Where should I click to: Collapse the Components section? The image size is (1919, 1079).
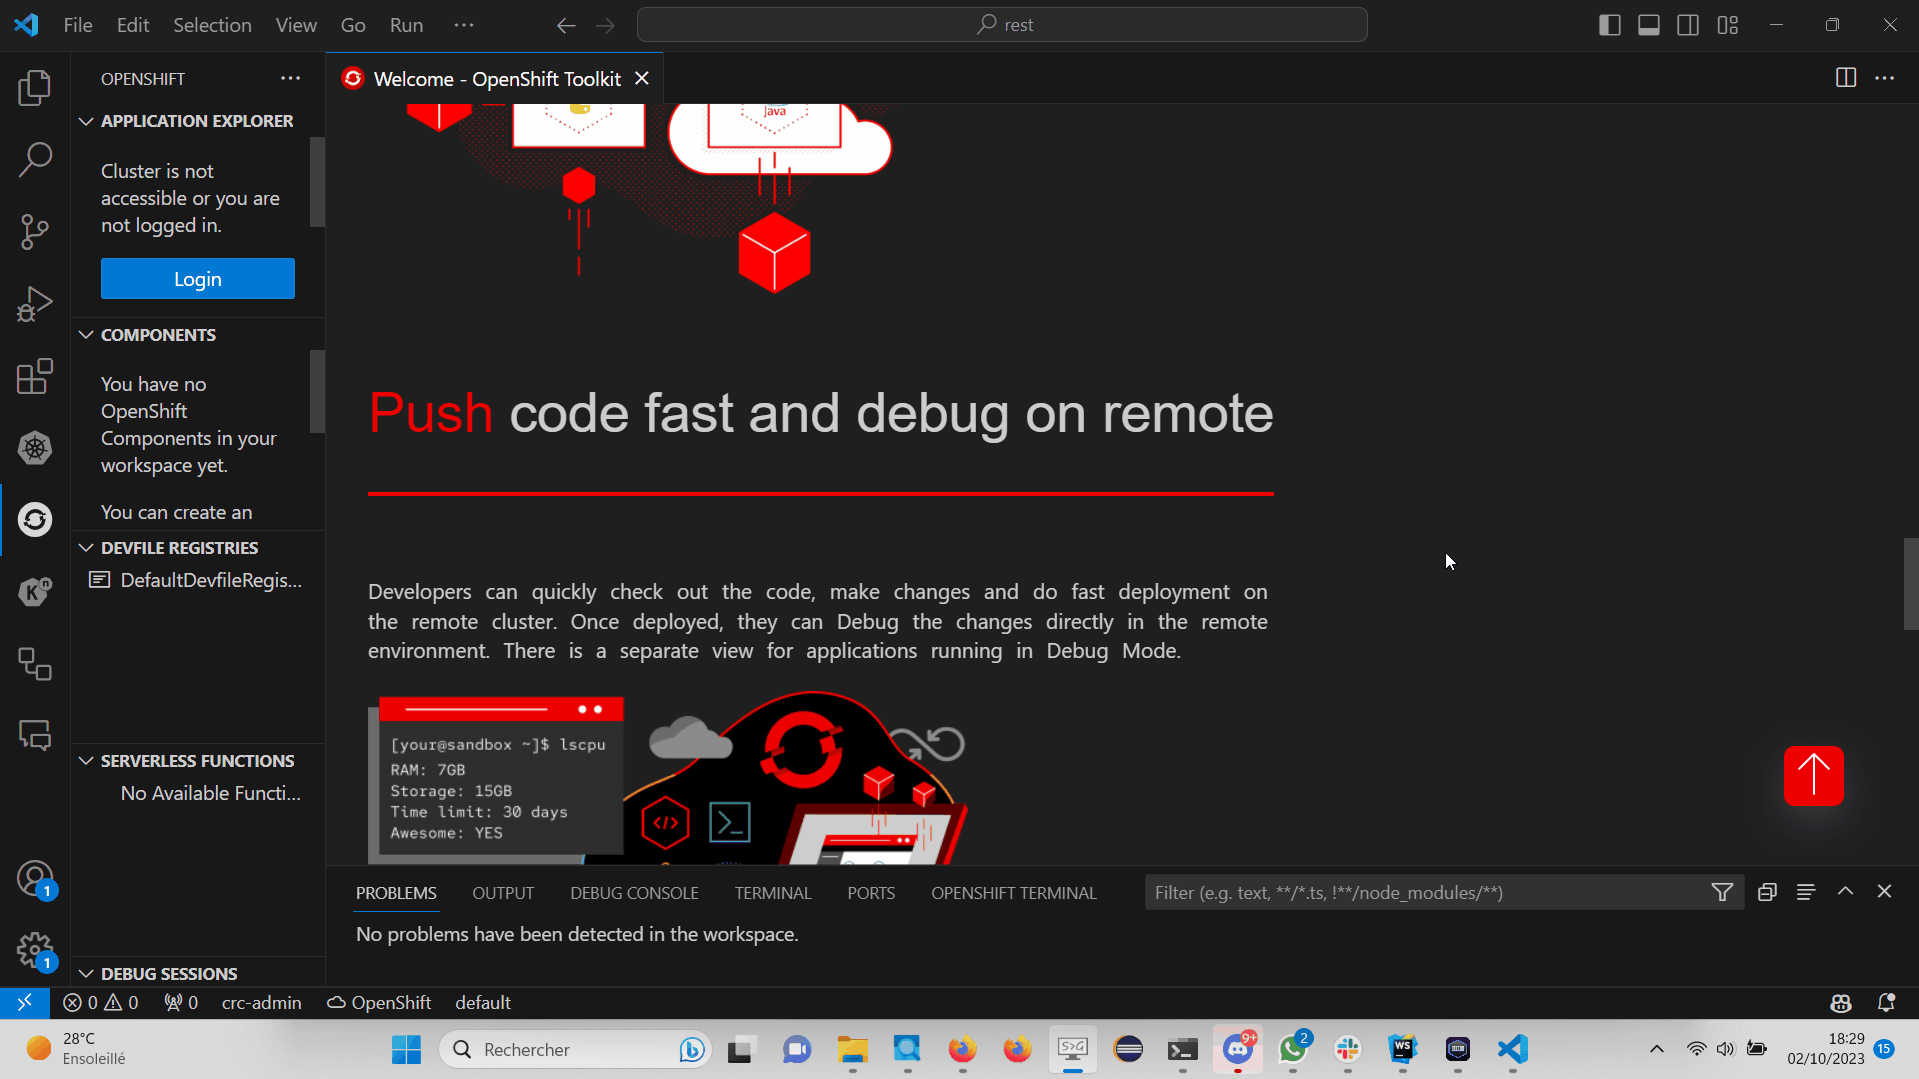click(86, 334)
